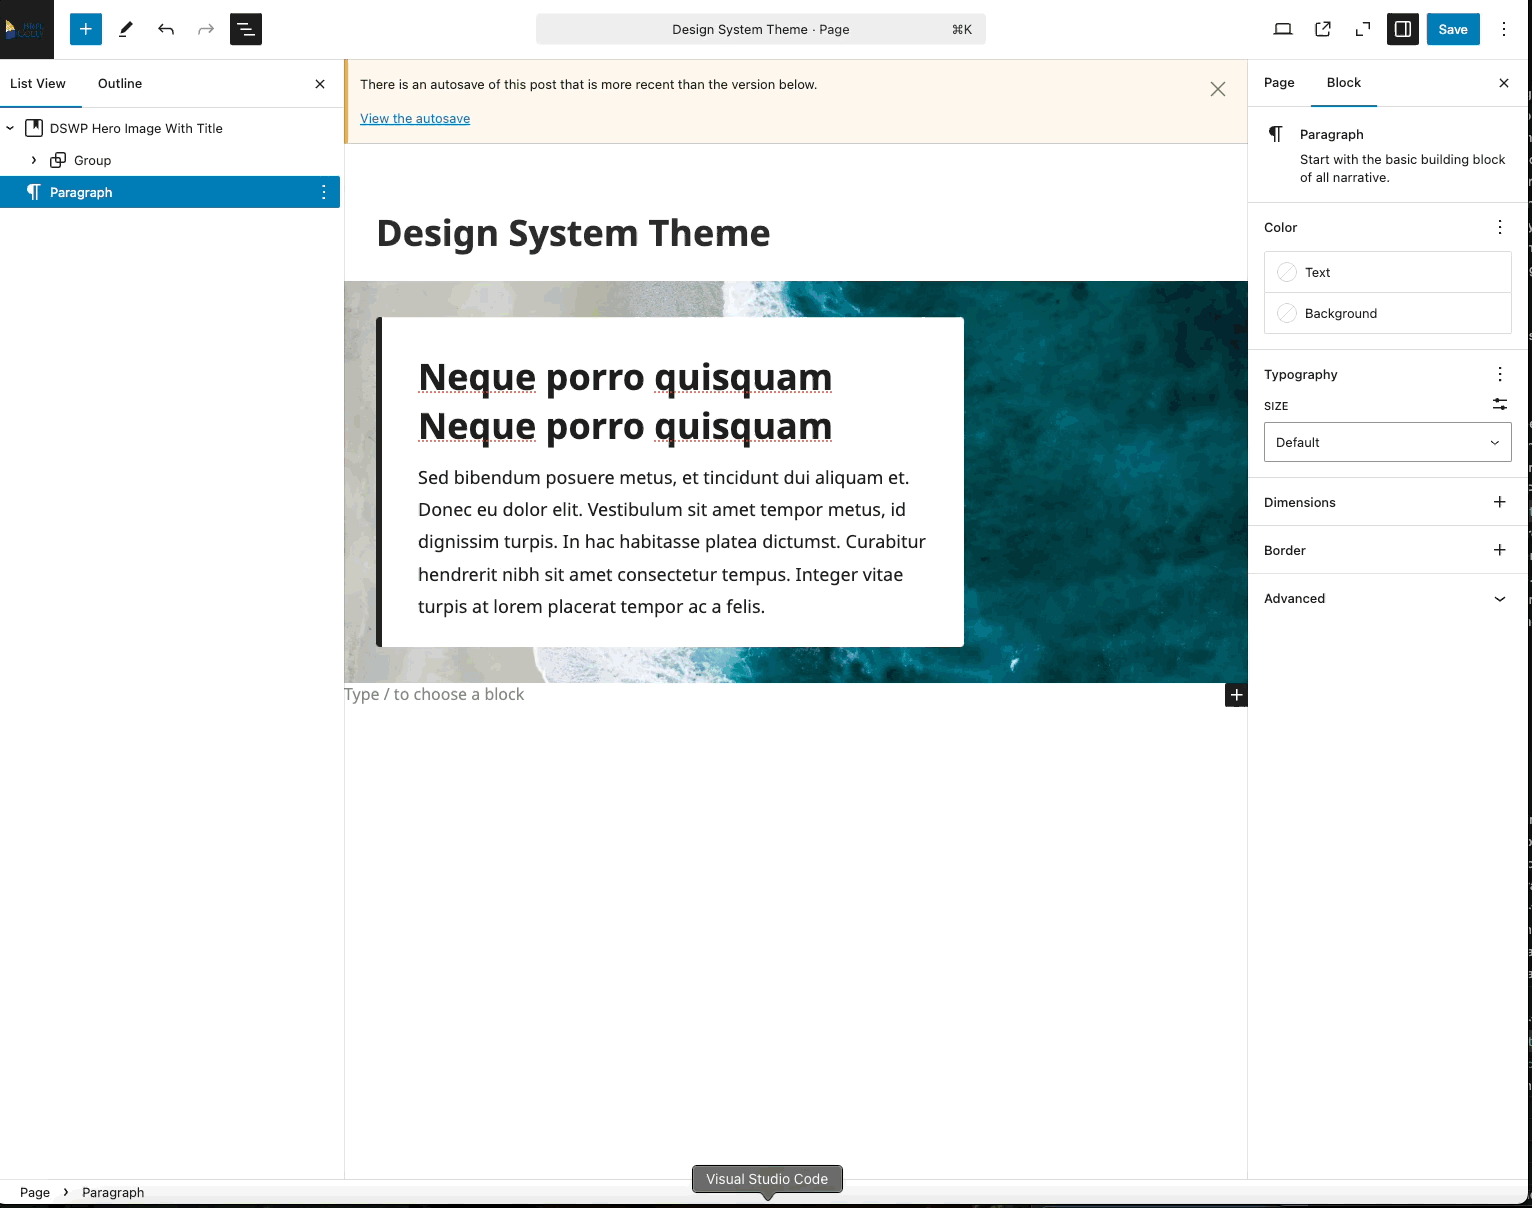
Task: Open the Options three-dot menu
Action: tap(1504, 29)
